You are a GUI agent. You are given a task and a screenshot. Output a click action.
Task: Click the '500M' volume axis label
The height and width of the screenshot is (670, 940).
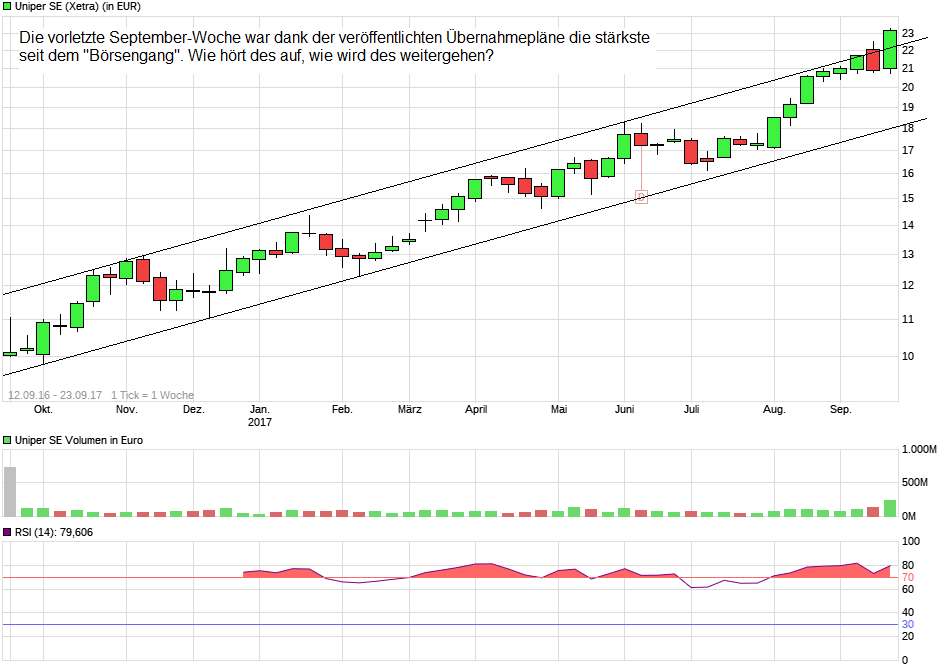click(914, 482)
